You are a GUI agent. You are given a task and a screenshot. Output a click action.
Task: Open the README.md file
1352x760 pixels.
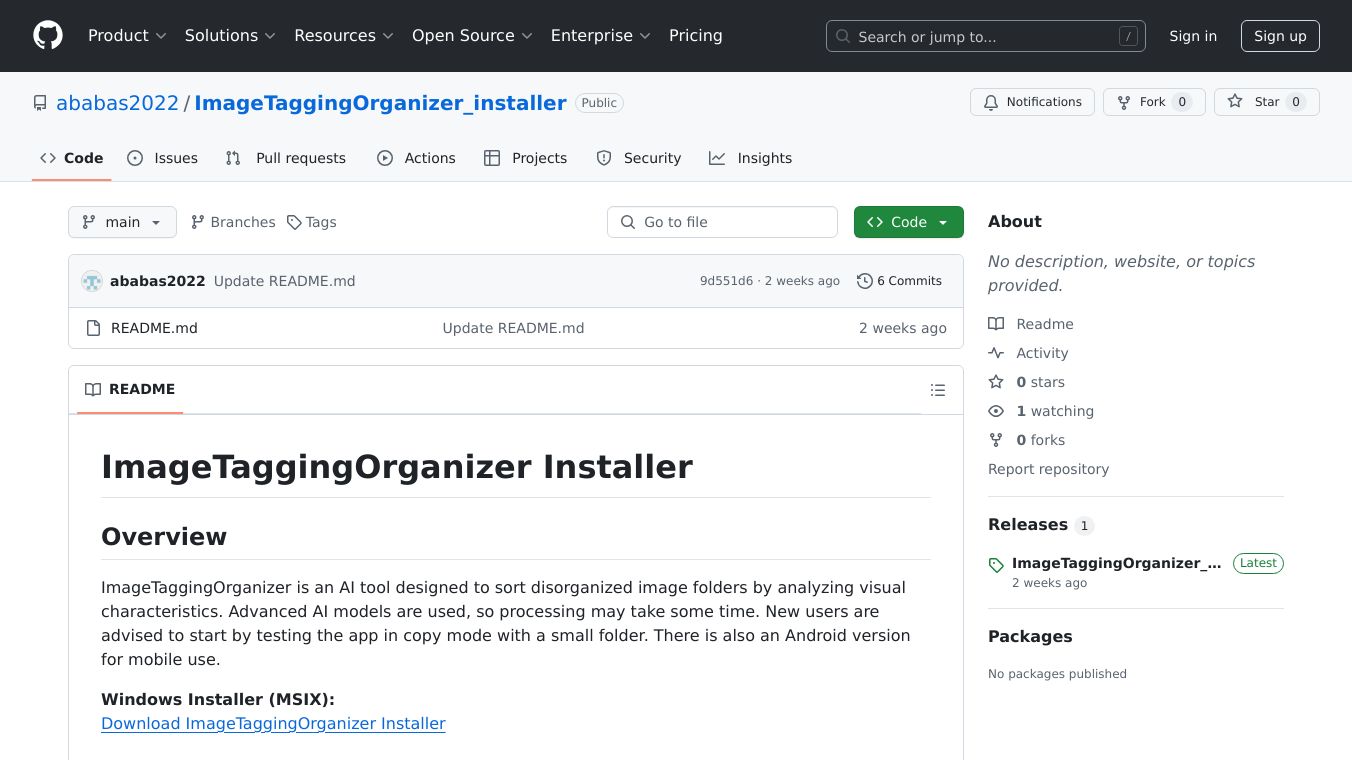click(154, 328)
